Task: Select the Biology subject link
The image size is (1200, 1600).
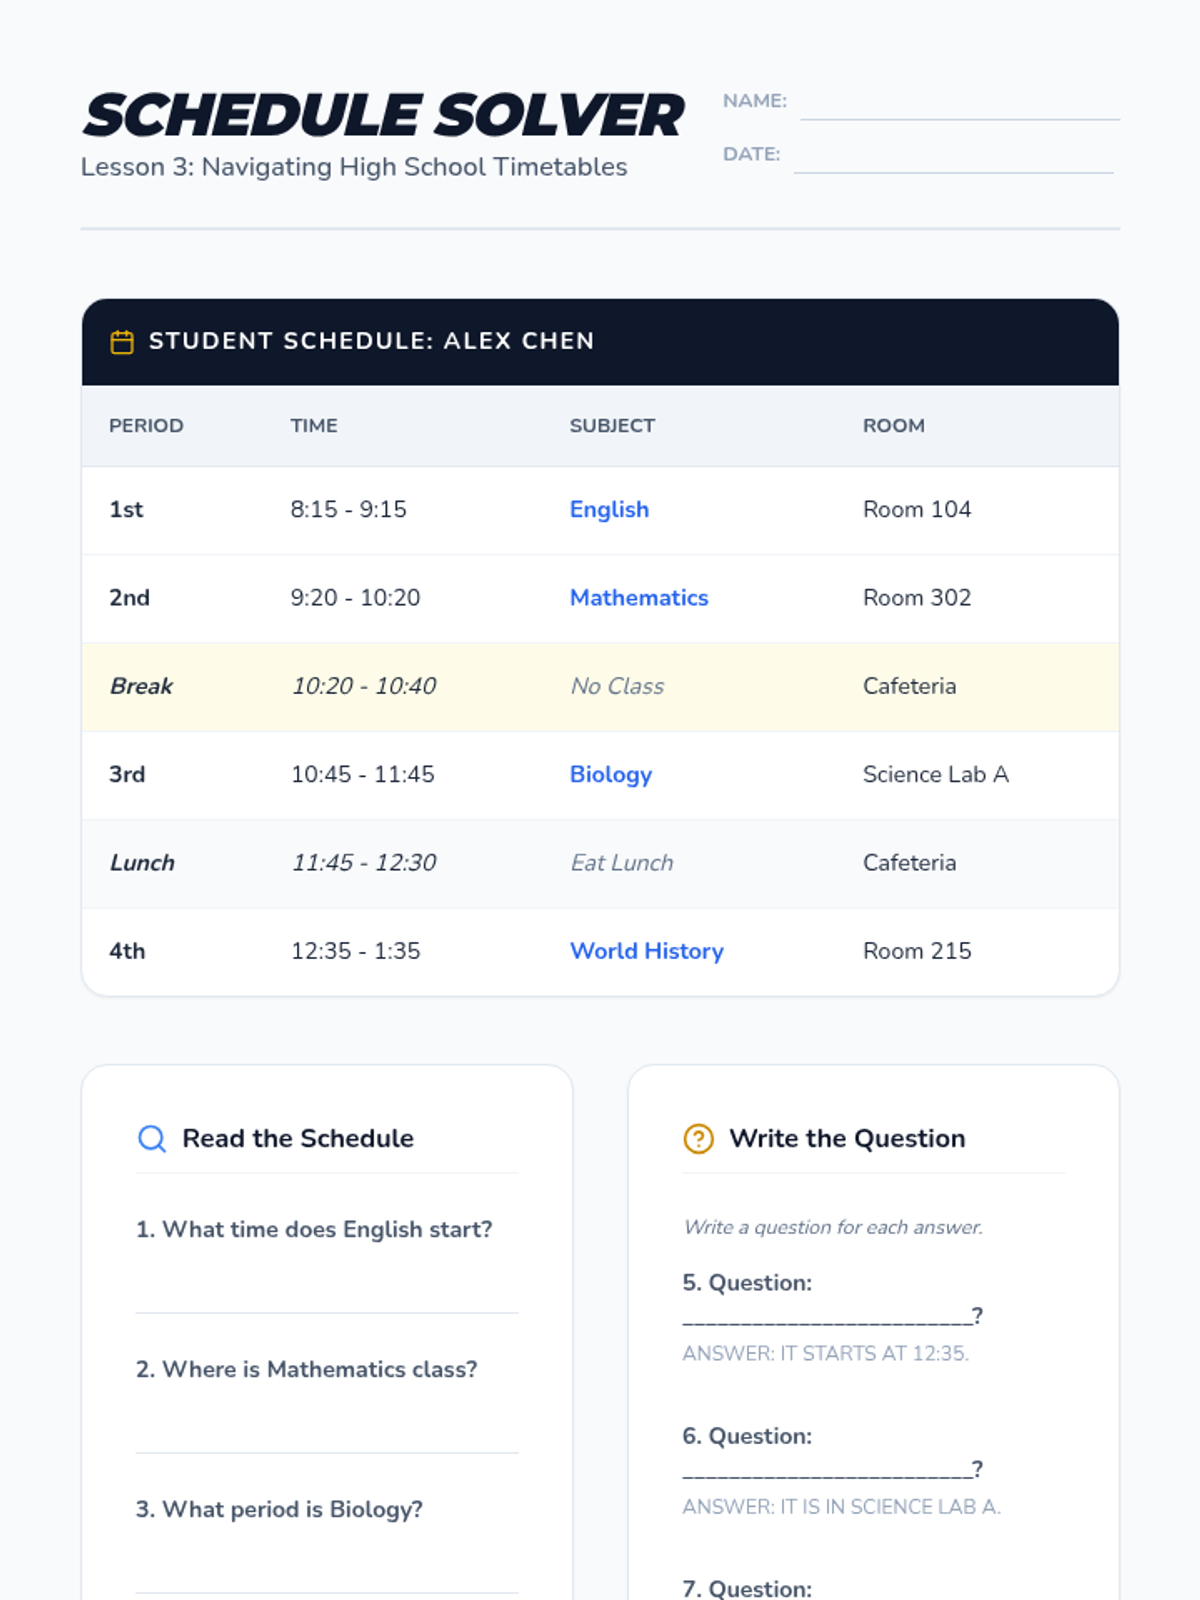Action: pos(611,775)
